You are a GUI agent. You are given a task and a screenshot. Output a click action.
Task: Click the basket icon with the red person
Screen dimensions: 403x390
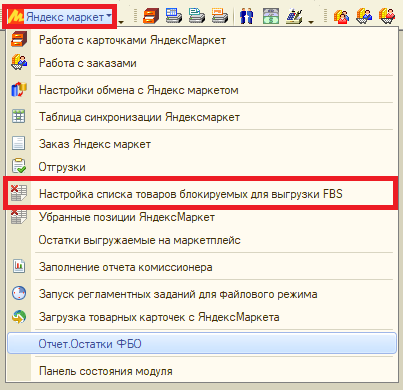tap(387, 16)
